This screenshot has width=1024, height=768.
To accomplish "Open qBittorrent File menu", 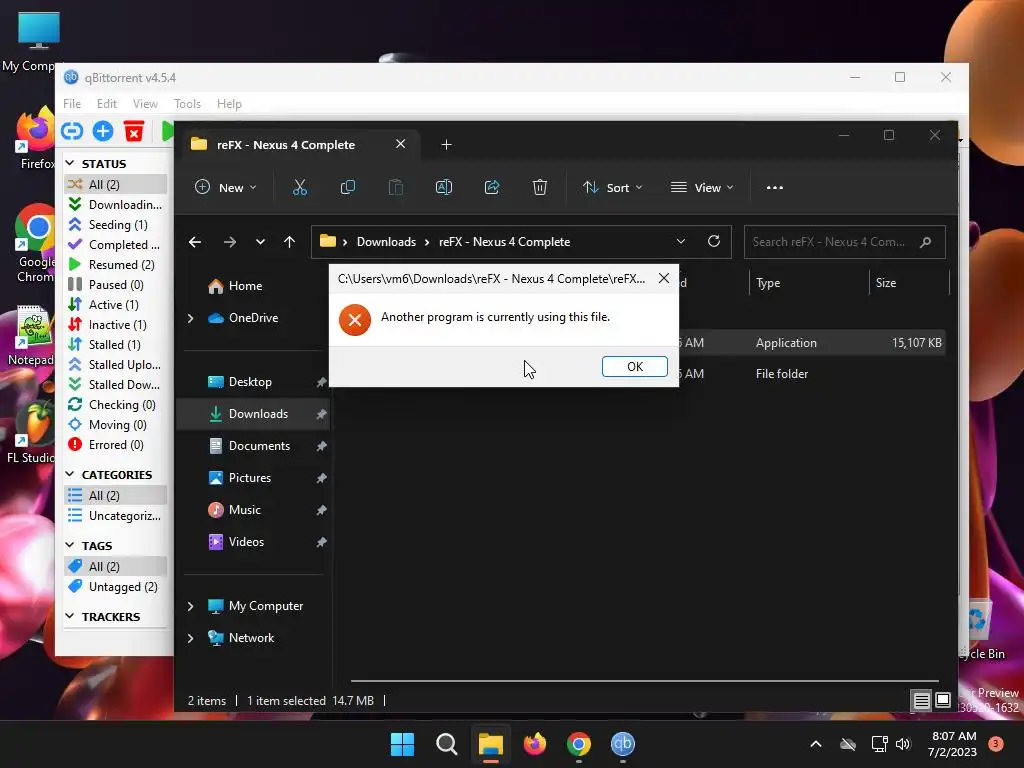I will [72, 104].
